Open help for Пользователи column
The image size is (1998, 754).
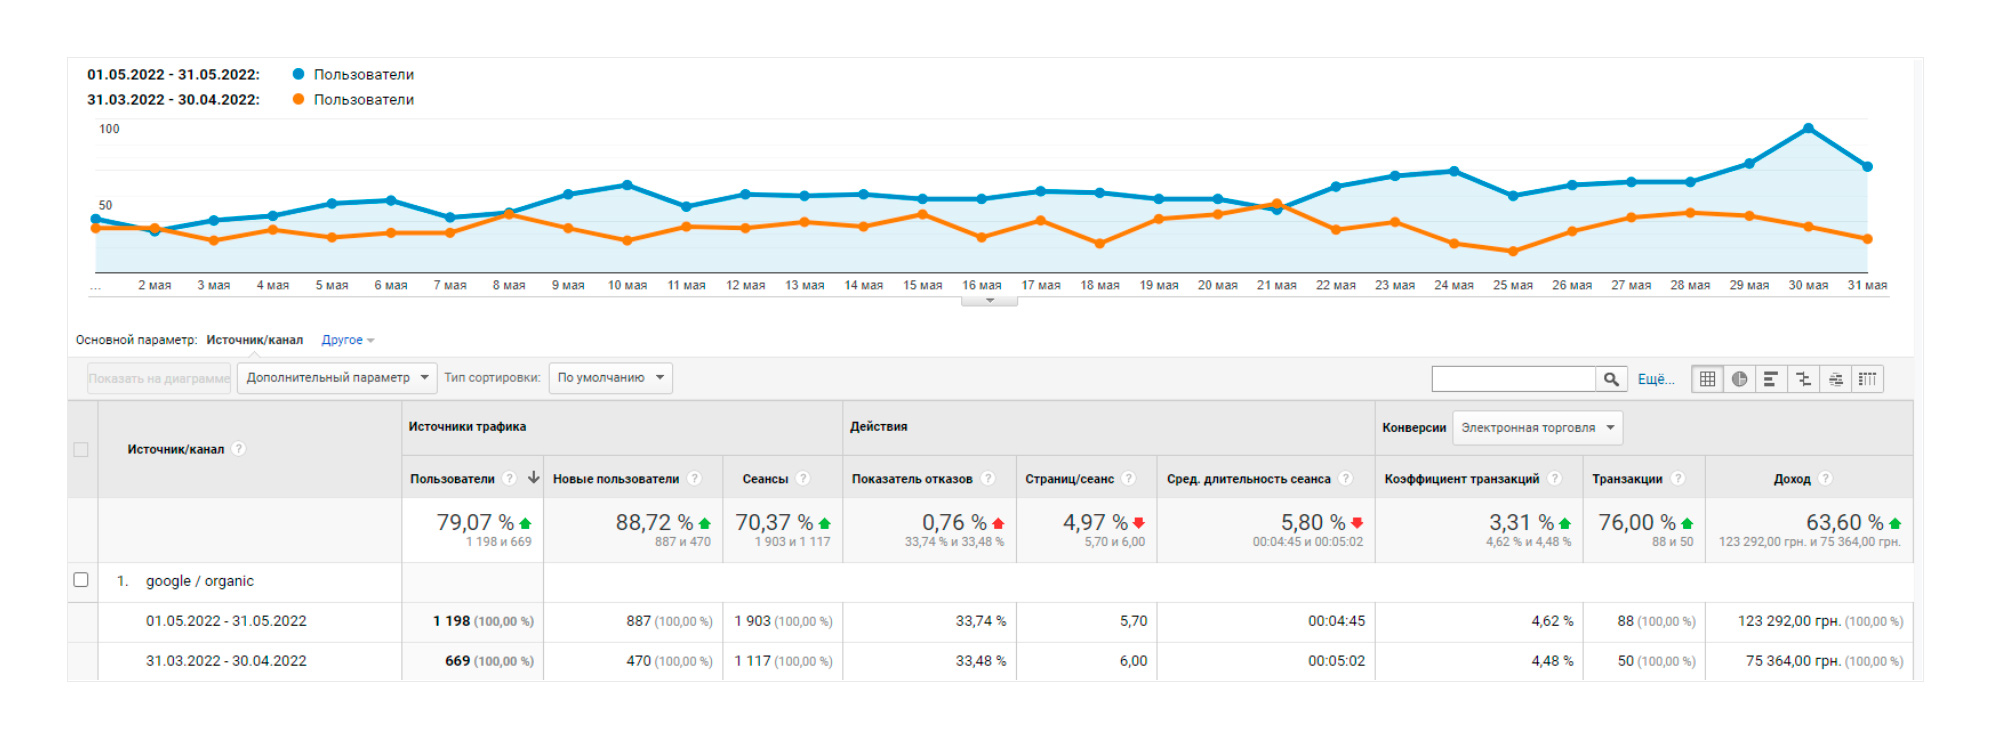coord(509,479)
